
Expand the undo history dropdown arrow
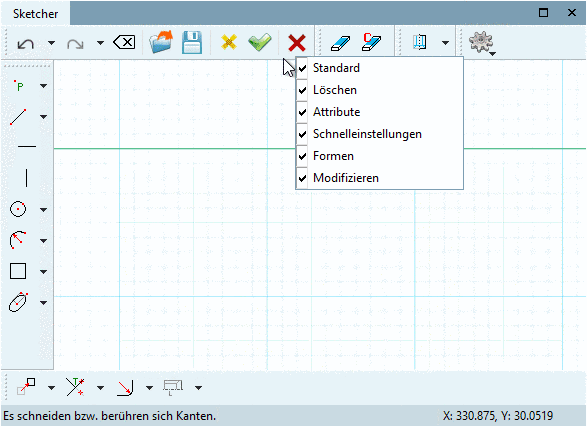pyautogui.click(x=51, y=43)
